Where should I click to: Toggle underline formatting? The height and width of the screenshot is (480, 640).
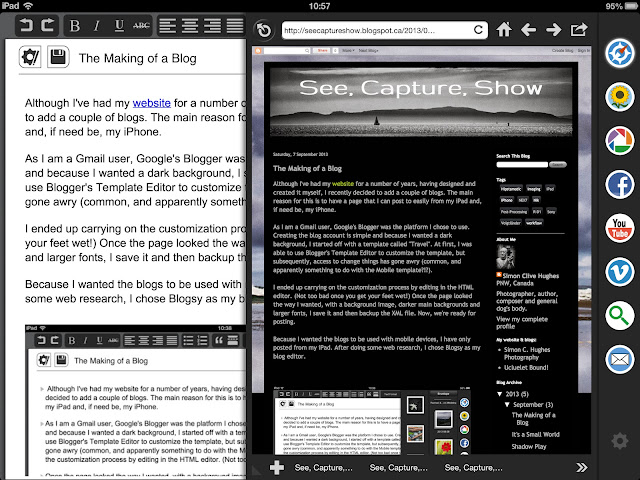(x=119, y=26)
